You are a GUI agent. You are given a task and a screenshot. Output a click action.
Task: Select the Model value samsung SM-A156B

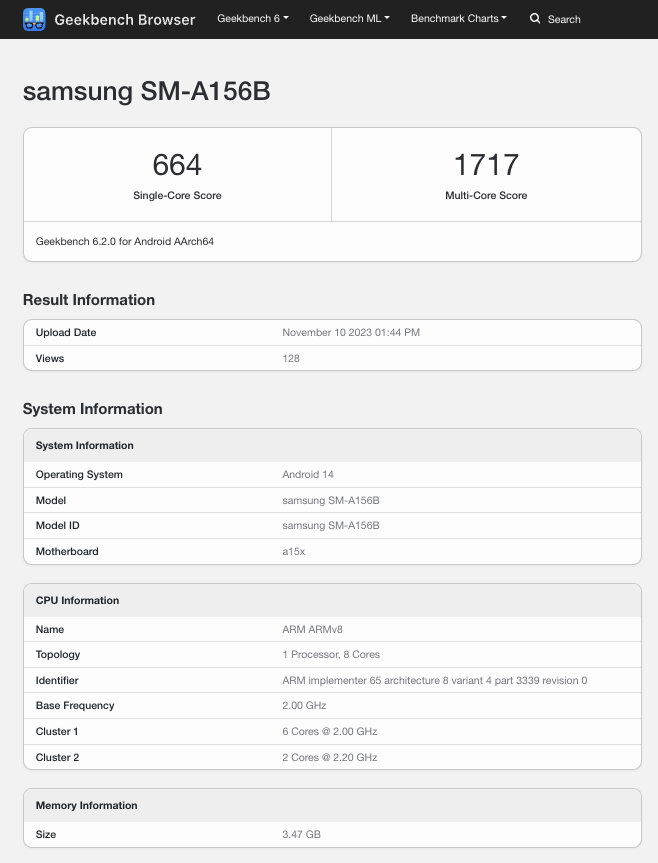point(331,500)
